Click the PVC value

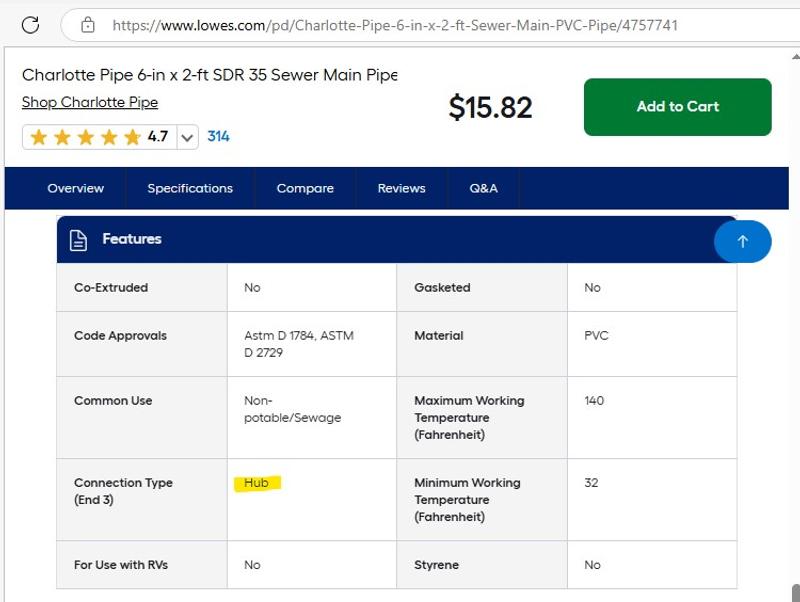[x=596, y=336]
